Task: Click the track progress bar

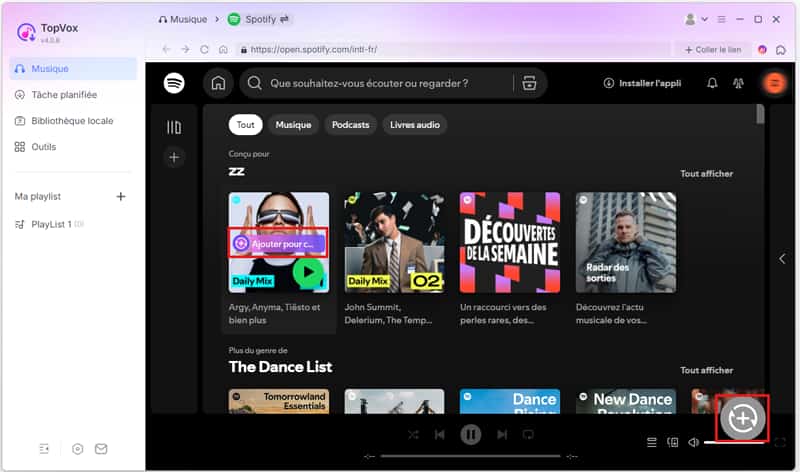Action: coord(470,456)
